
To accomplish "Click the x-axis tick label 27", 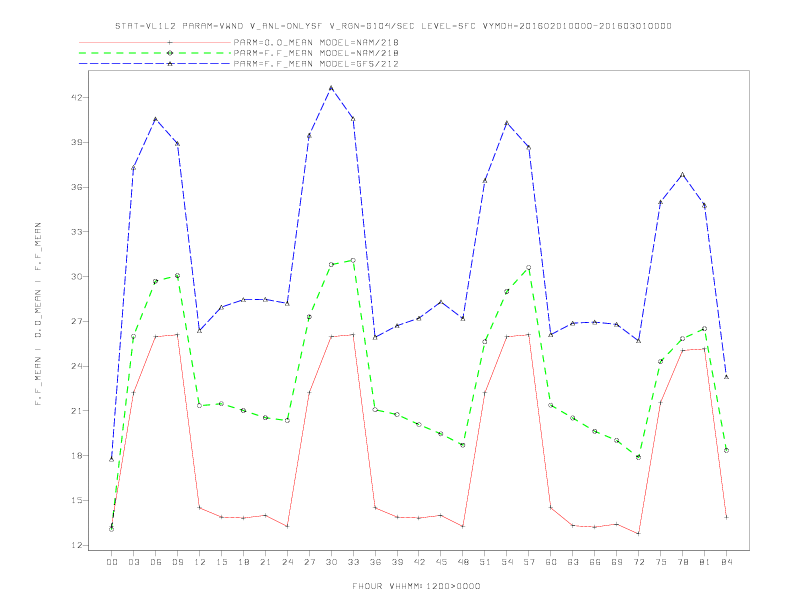I will (309, 562).
